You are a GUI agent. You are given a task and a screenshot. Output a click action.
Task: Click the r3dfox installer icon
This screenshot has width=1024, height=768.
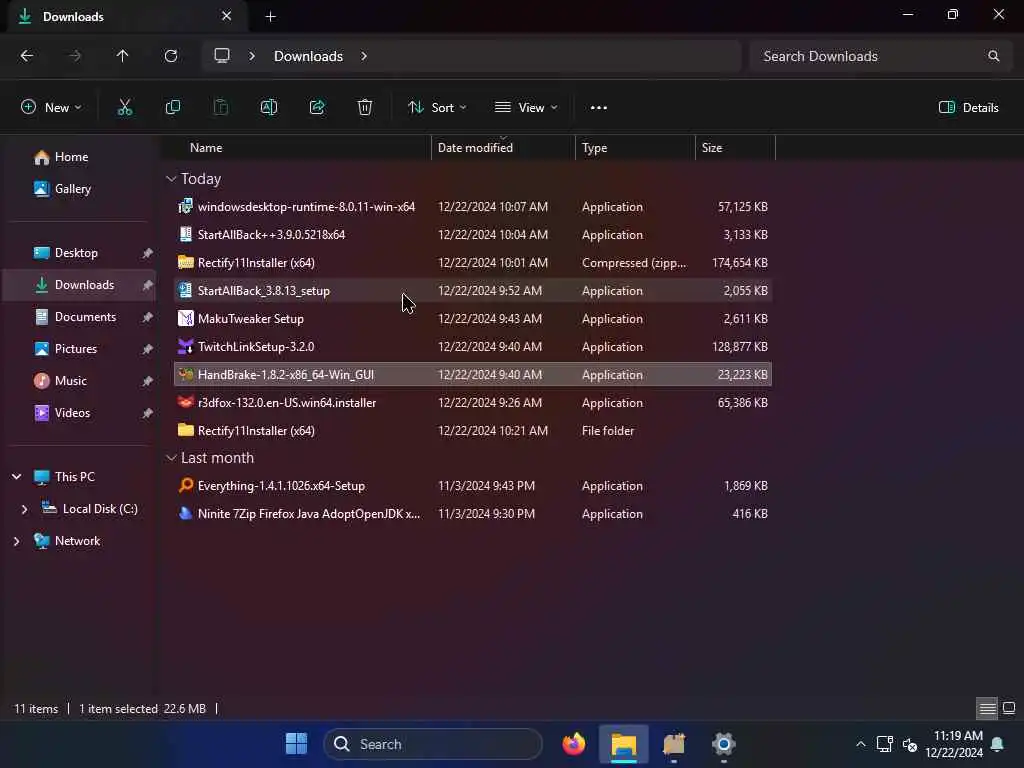(x=185, y=403)
